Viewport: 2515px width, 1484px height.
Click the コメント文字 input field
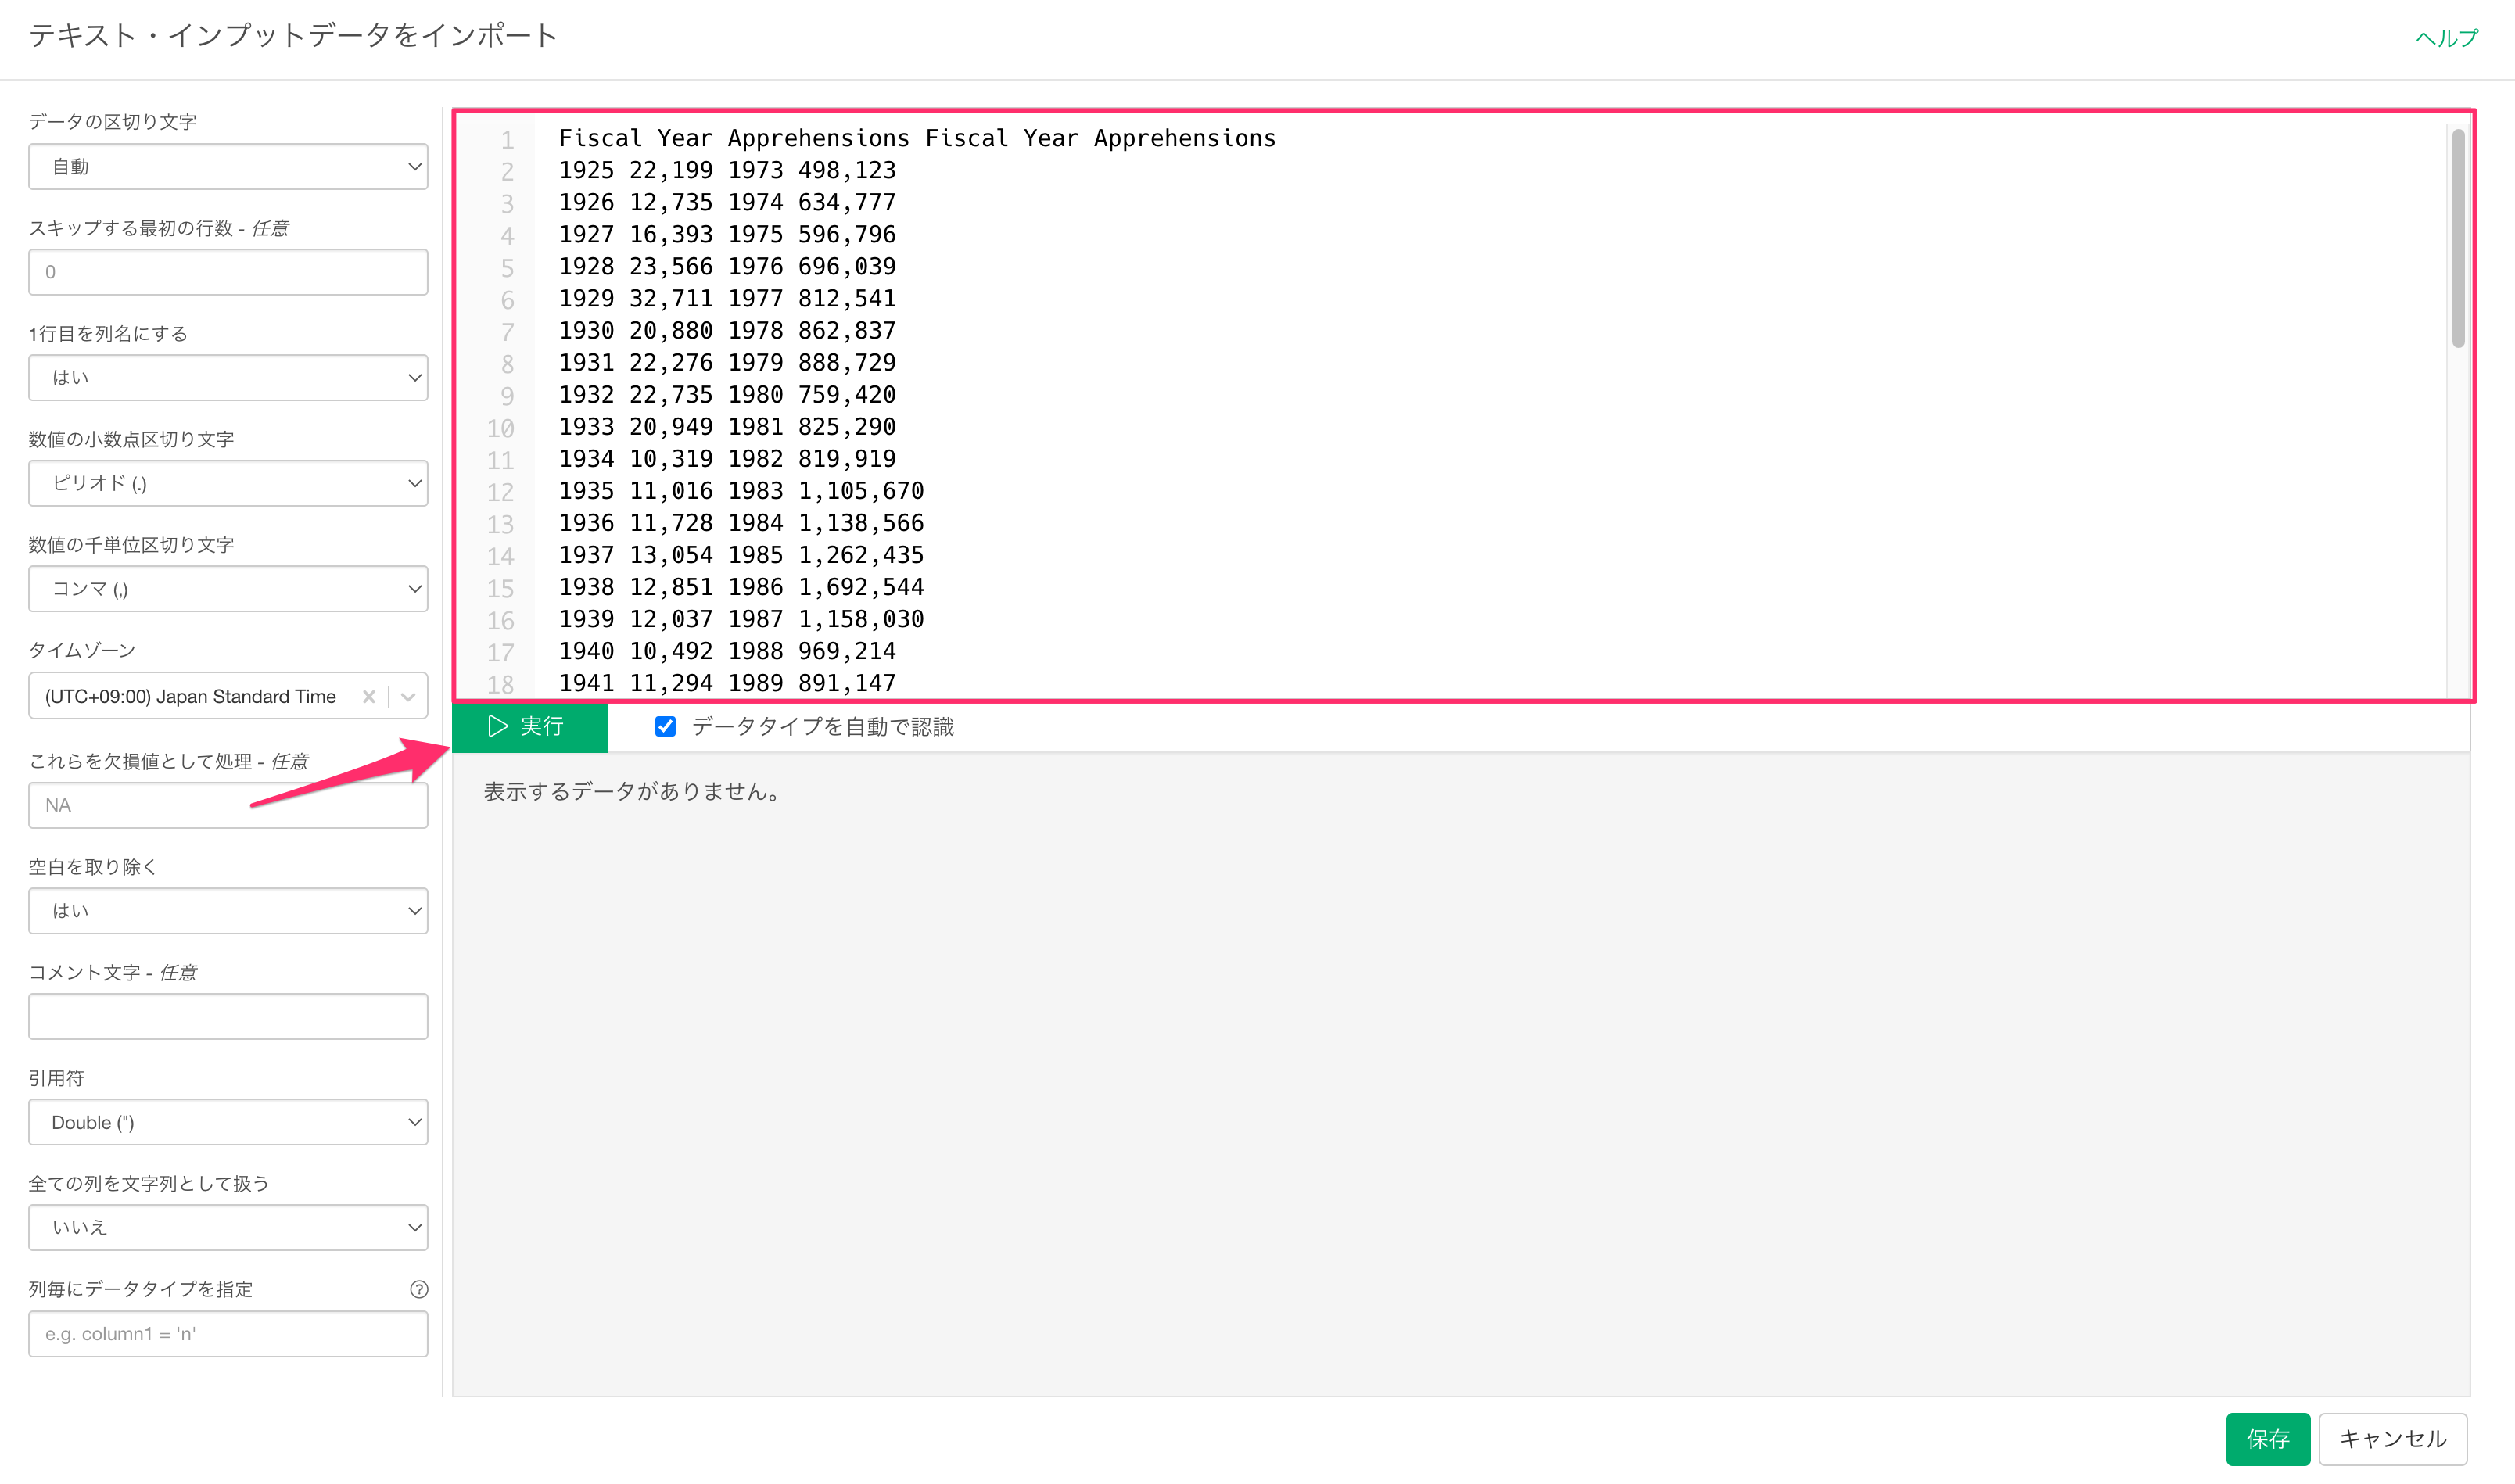(228, 1016)
